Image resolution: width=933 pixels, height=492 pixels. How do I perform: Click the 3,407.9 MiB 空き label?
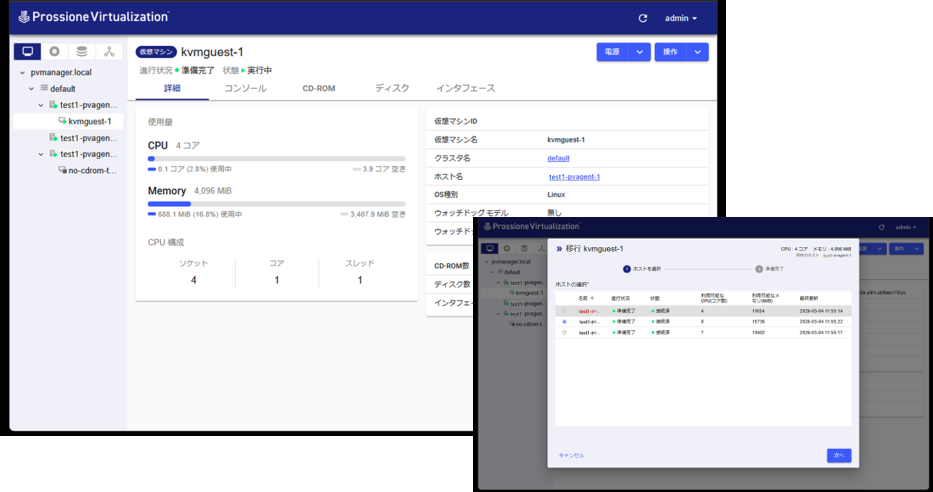click(378, 214)
